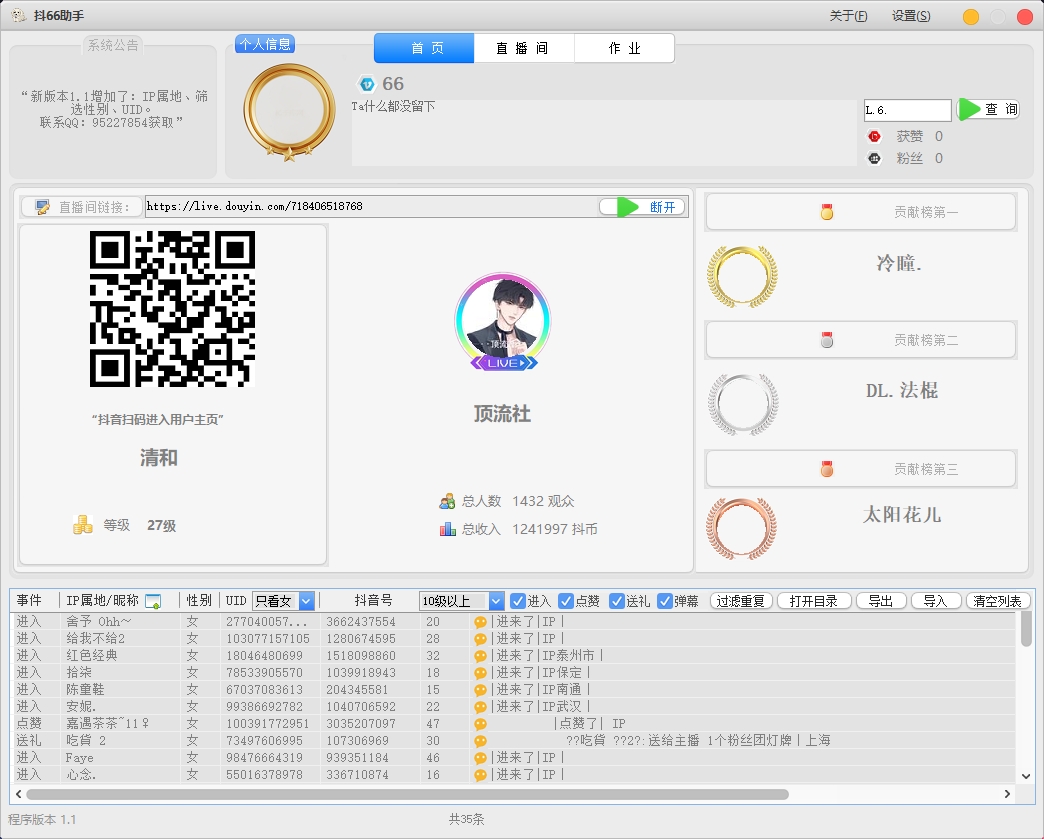This screenshot has width=1044, height=839.
Task: Click inside the streamer name input field
Action: [x=906, y=110]
